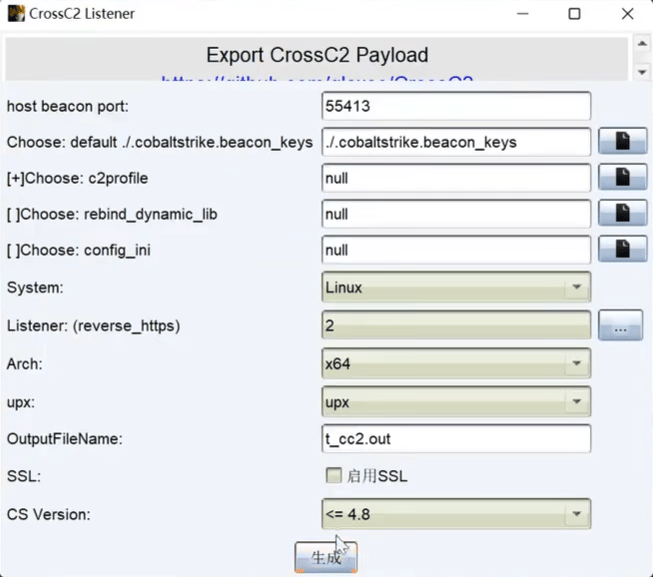The height and width of the screenshot is (577, 653).
Task: Browse file for cobaltstrike.beacon_keys
Action: coord(622,142)
